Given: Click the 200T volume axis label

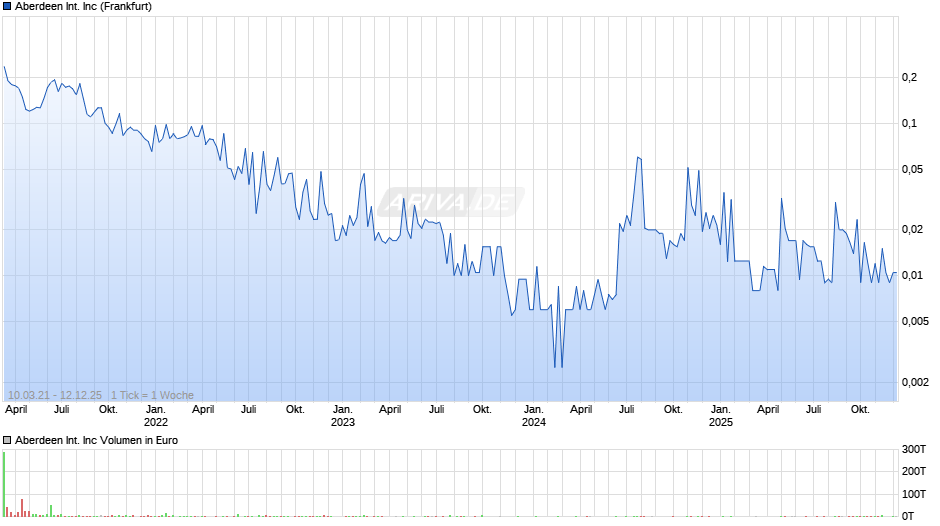Looking at the screenshot, I should coord(914,471).
